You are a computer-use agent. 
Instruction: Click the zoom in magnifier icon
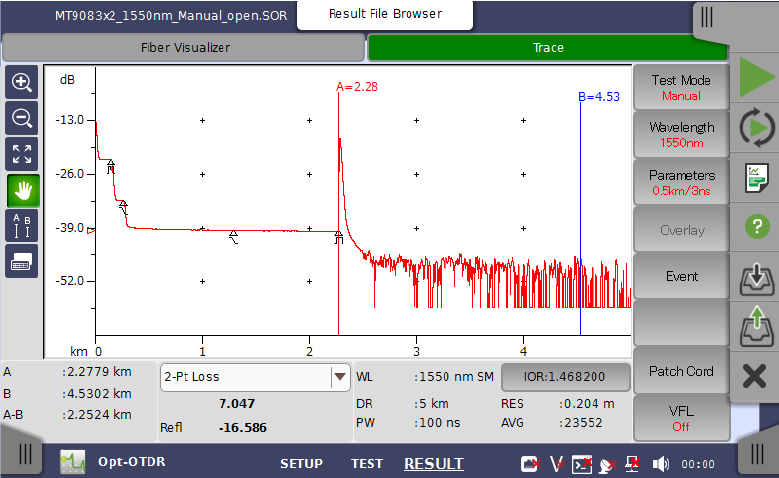[21, 83]
